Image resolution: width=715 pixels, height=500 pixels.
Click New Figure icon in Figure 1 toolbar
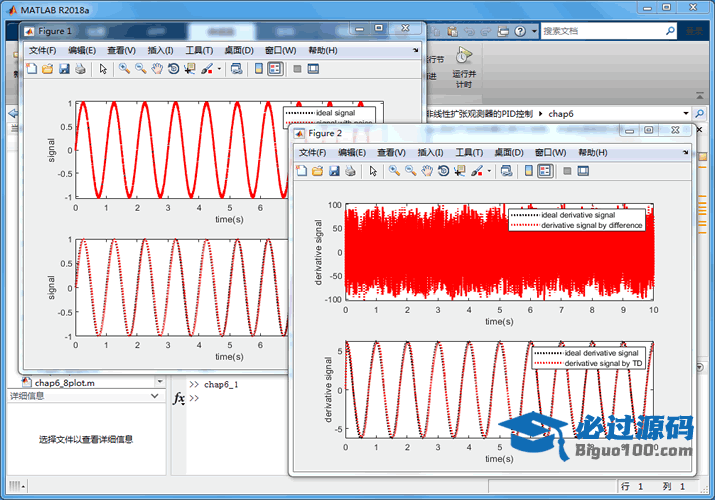coord(31,69)
